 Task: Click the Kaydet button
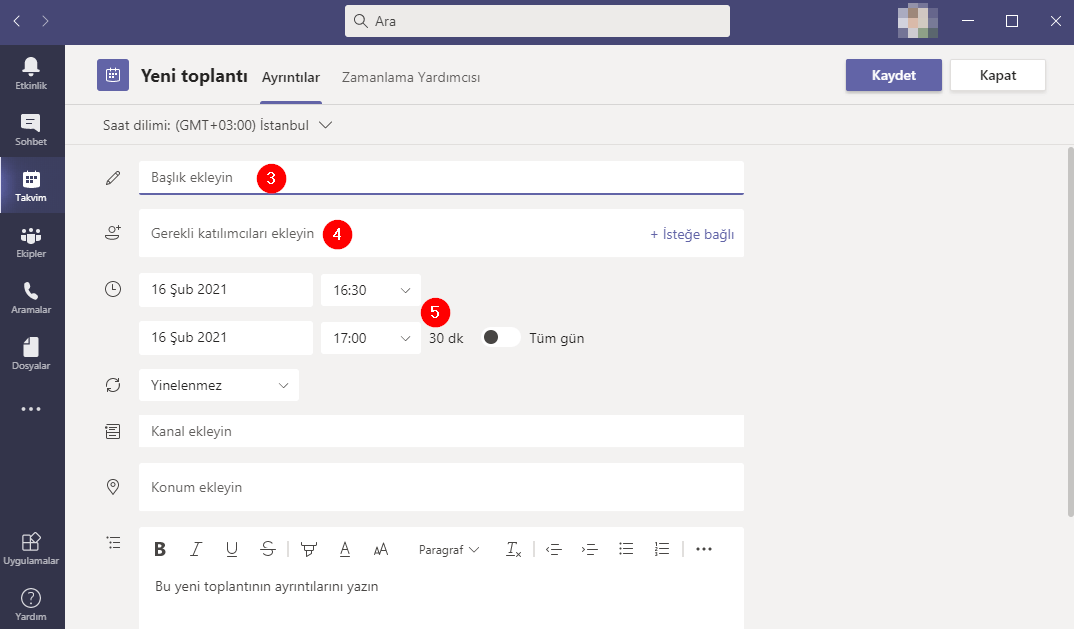(x=893, y=76)
